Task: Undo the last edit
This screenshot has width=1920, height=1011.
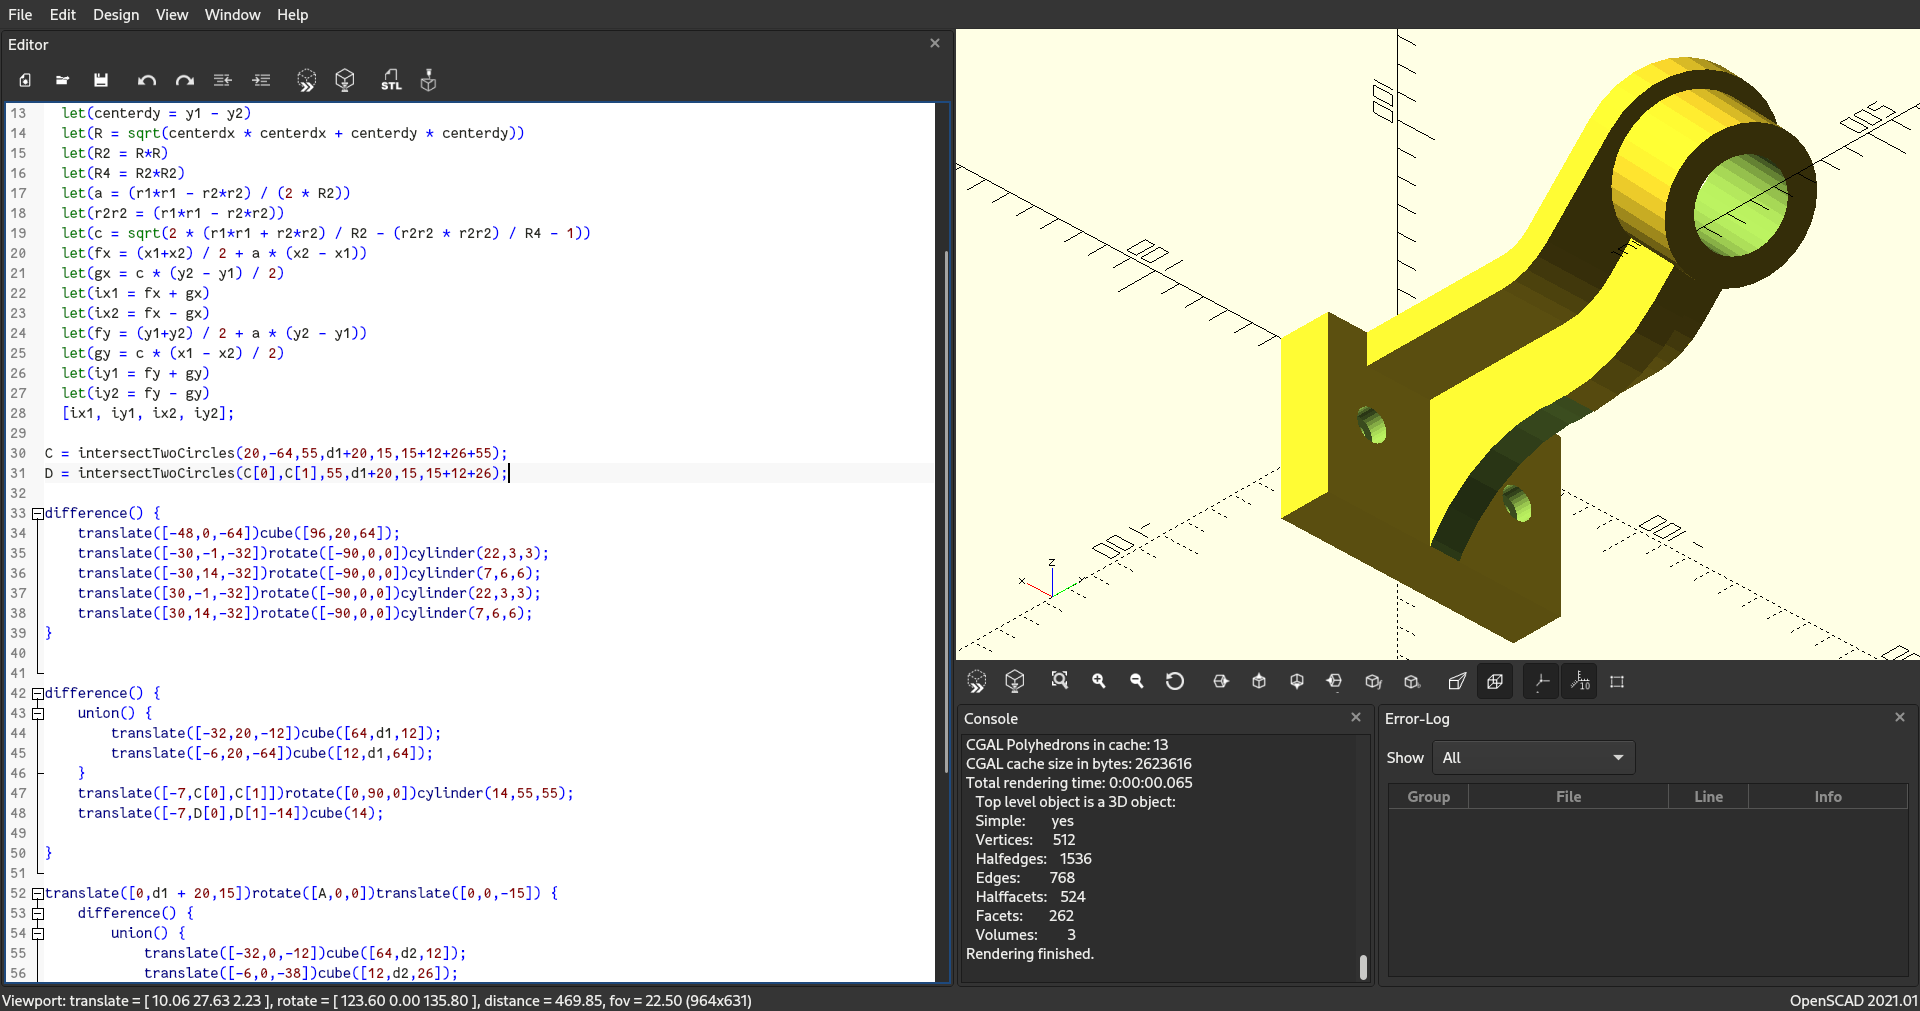Action: click(146, 80)
